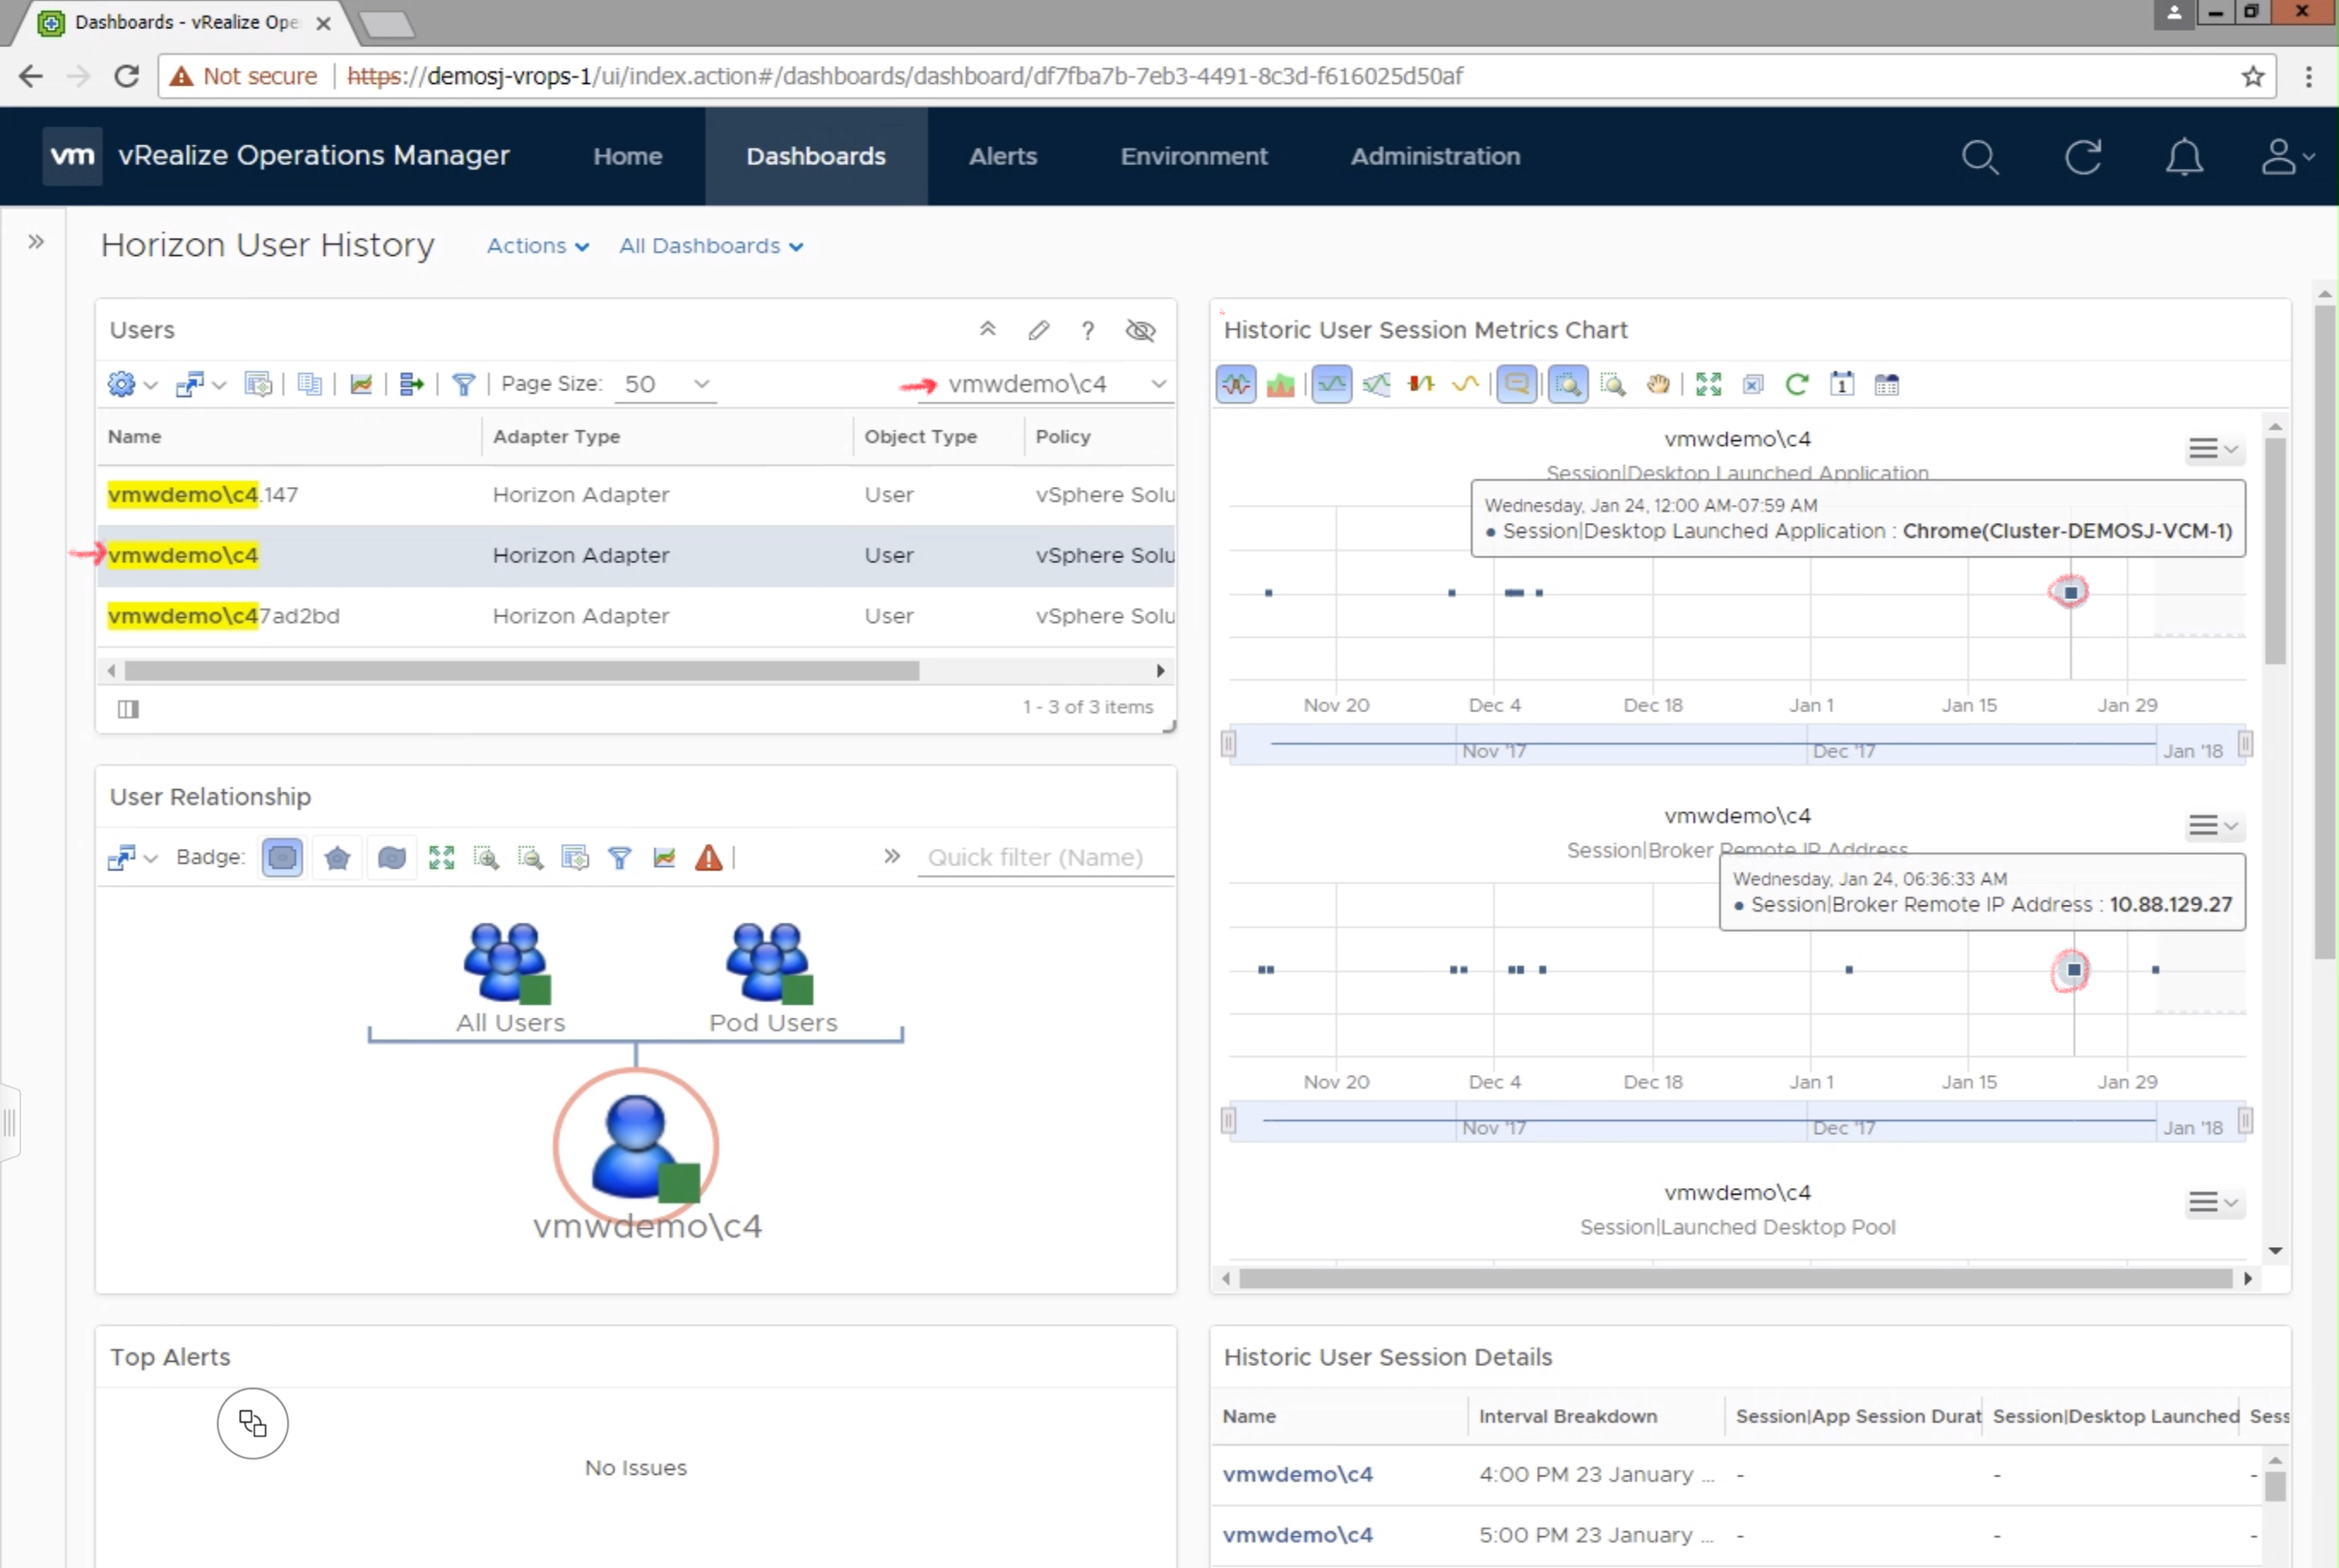2339x1568 pixels.
Task: Open the Environment tab
Action: [x=1194, y=157]
